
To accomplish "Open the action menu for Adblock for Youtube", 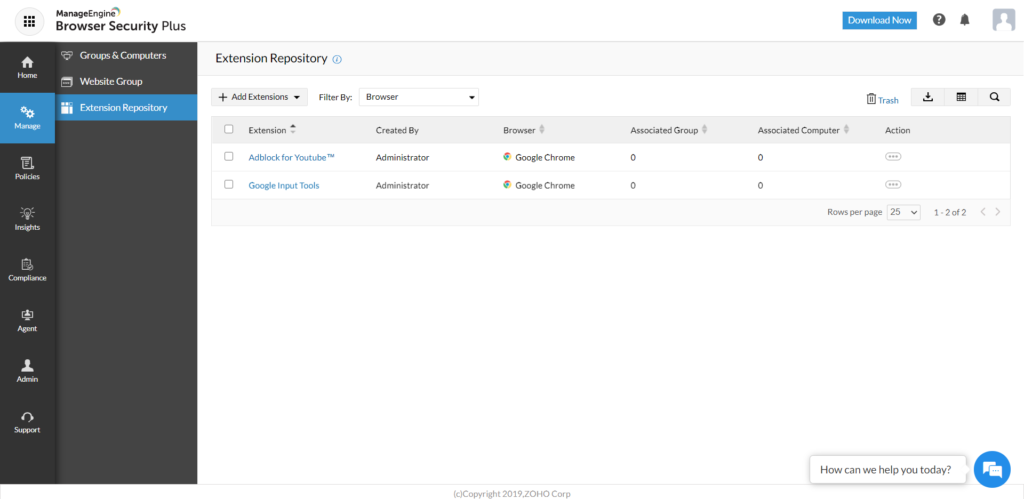I will tap(893, 157).
